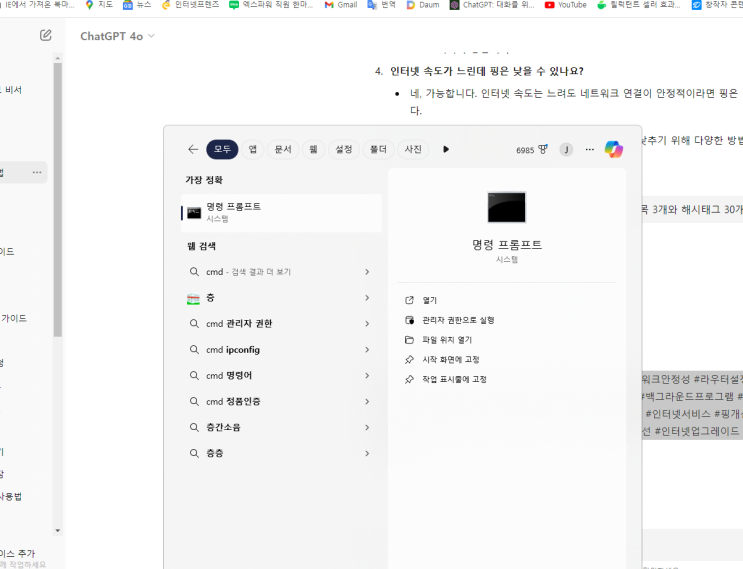Click the sidebar scrollbar down arrow

click(x=58, y=531)
